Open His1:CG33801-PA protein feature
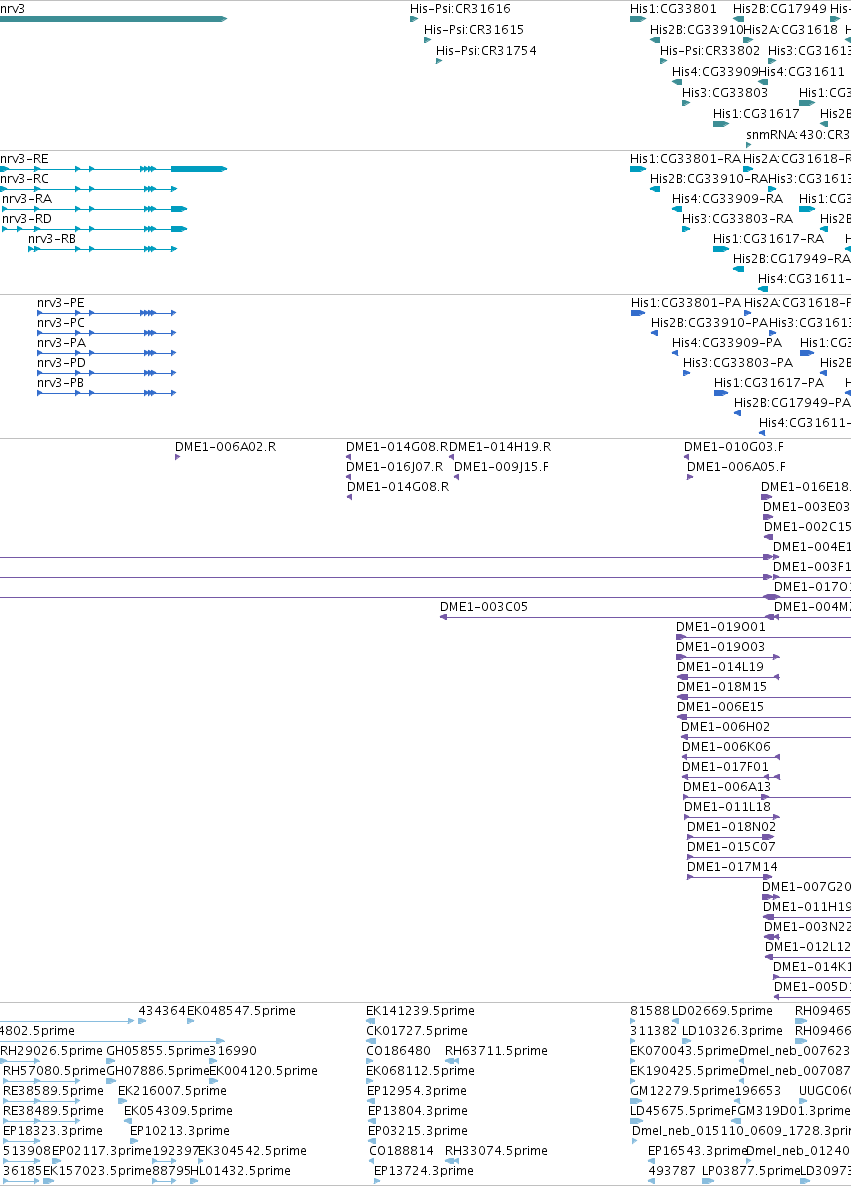This screenshot has height=1186, width=851. (x=686, y=303)
